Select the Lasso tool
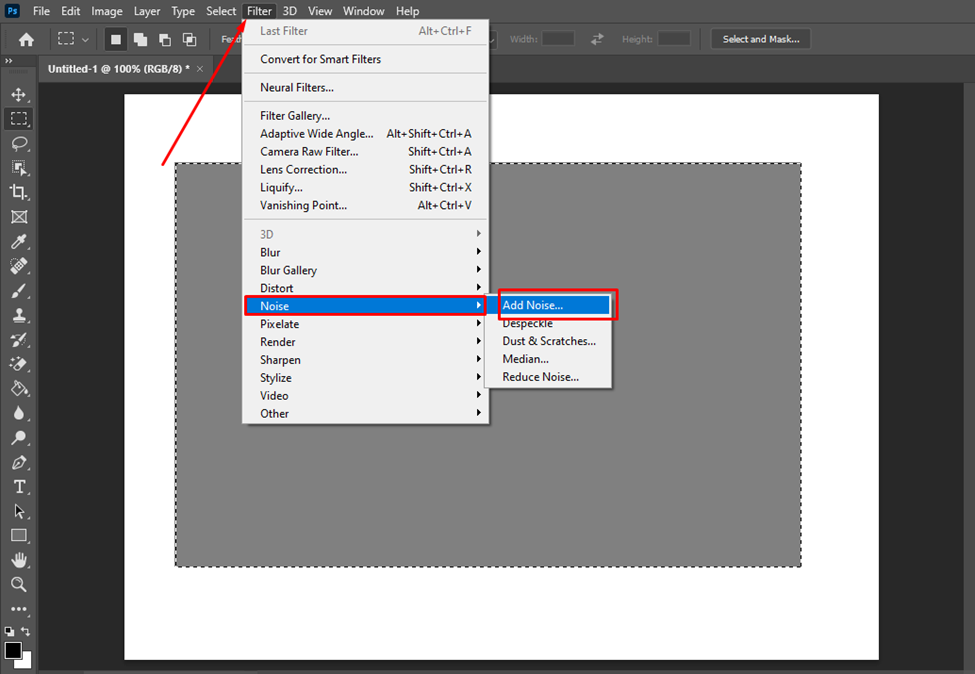Viewport: 975px width, 674px height. pyautogui.click(x=19, y=144)
